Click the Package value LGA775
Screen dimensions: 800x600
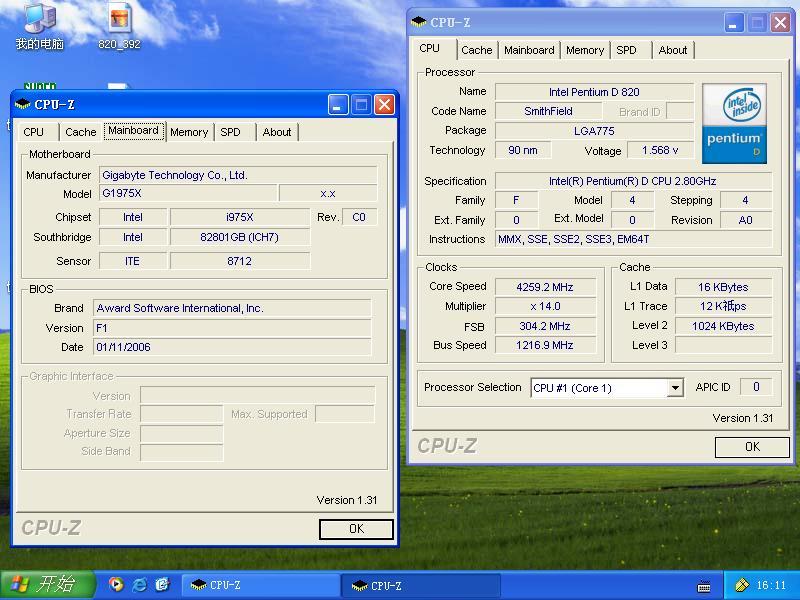(x=594, y=131)
